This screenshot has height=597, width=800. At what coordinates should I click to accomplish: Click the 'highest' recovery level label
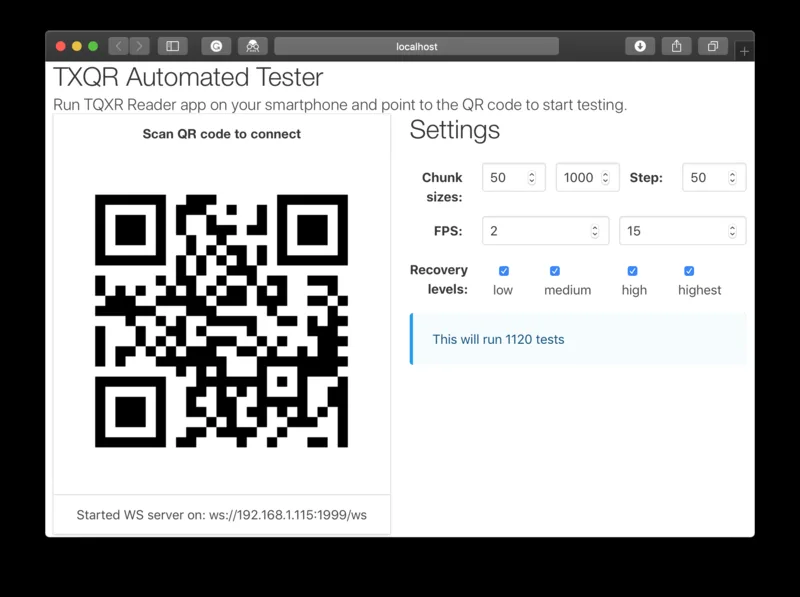[x=699, y=290]
